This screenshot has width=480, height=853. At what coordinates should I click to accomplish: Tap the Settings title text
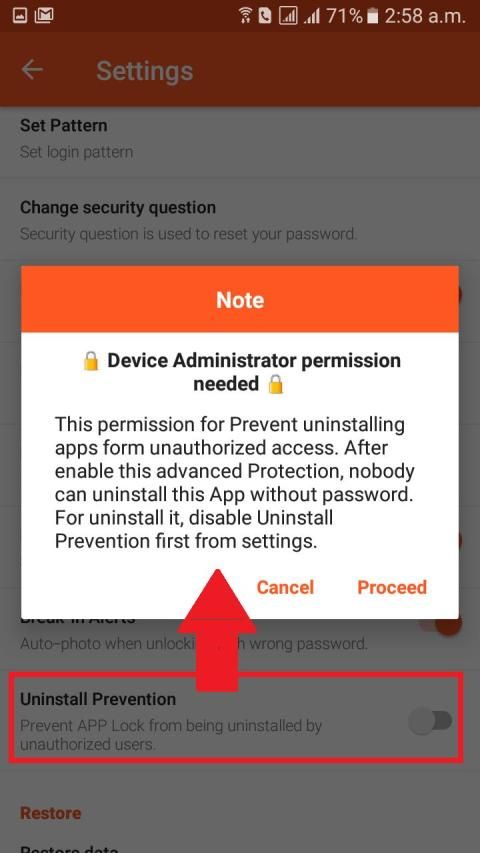coord(145,71)
